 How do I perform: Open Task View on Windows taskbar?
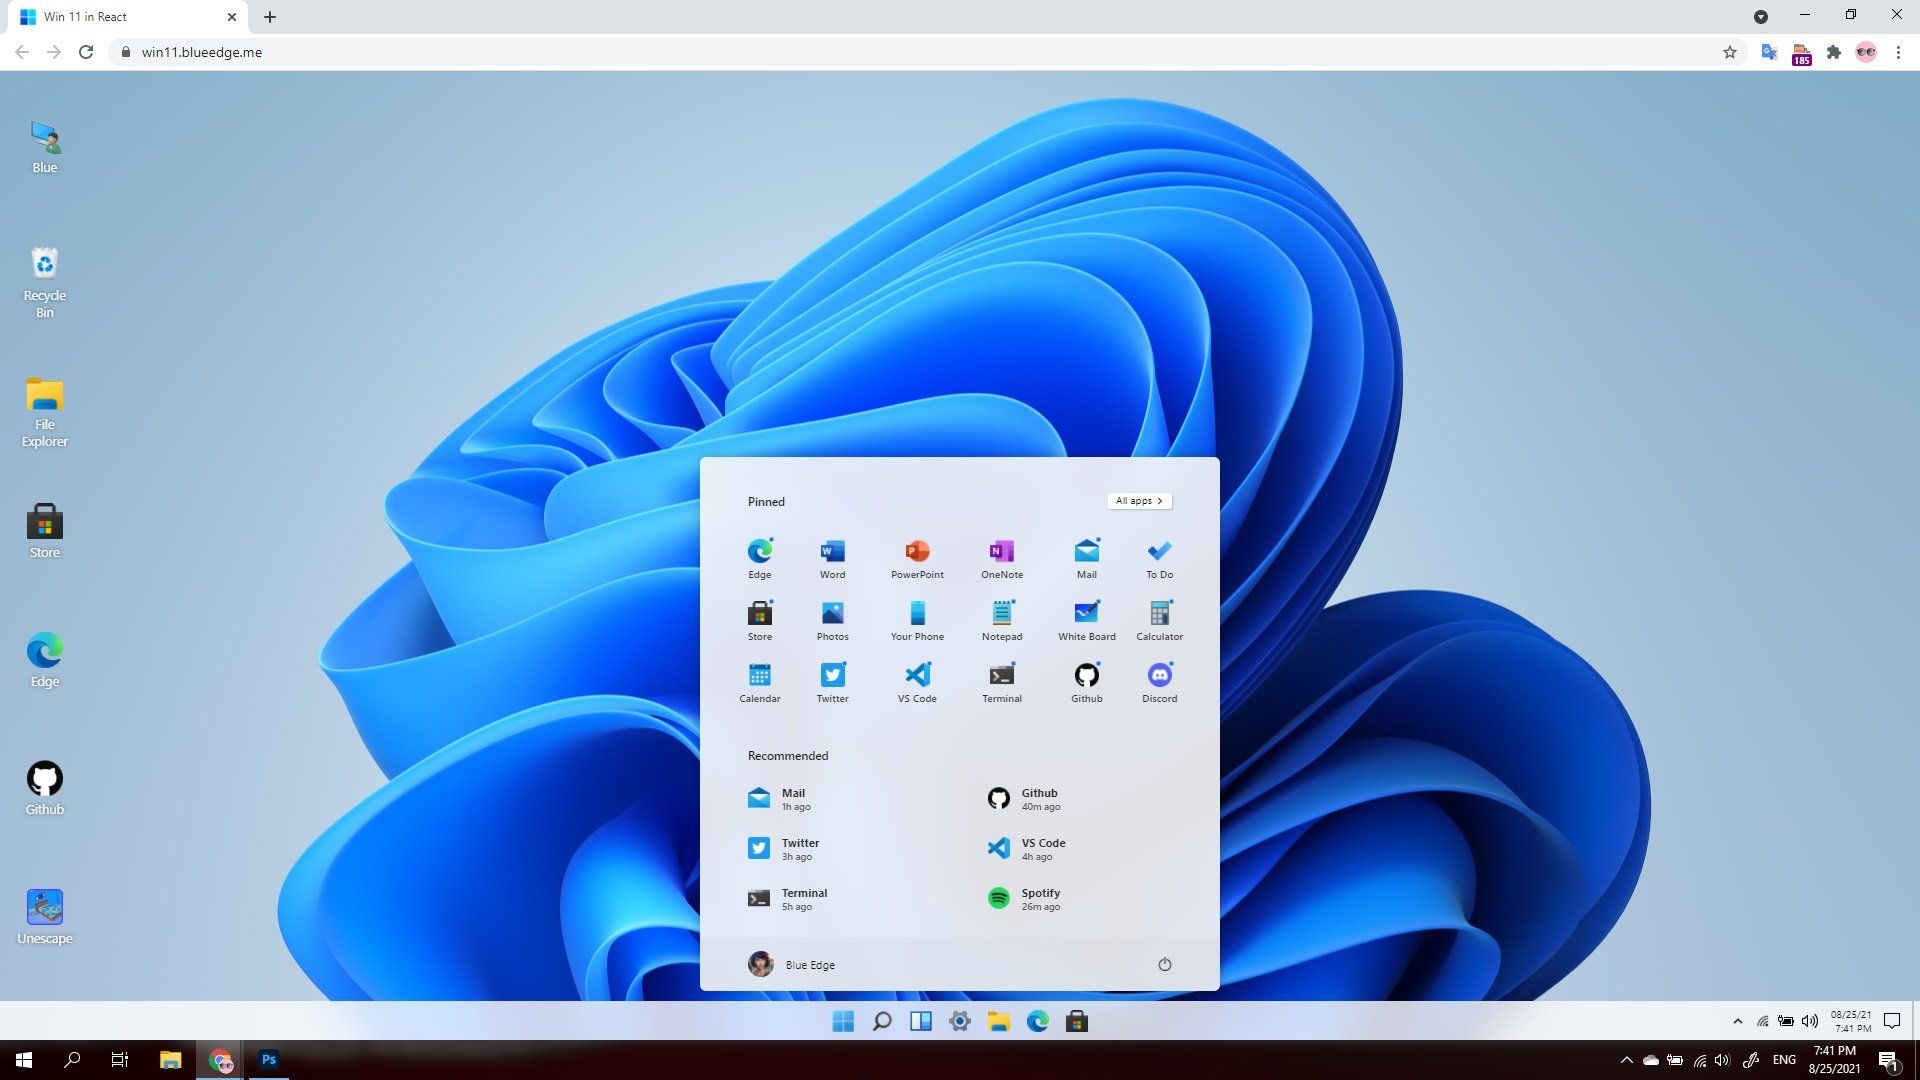(x=120, y=1060)
